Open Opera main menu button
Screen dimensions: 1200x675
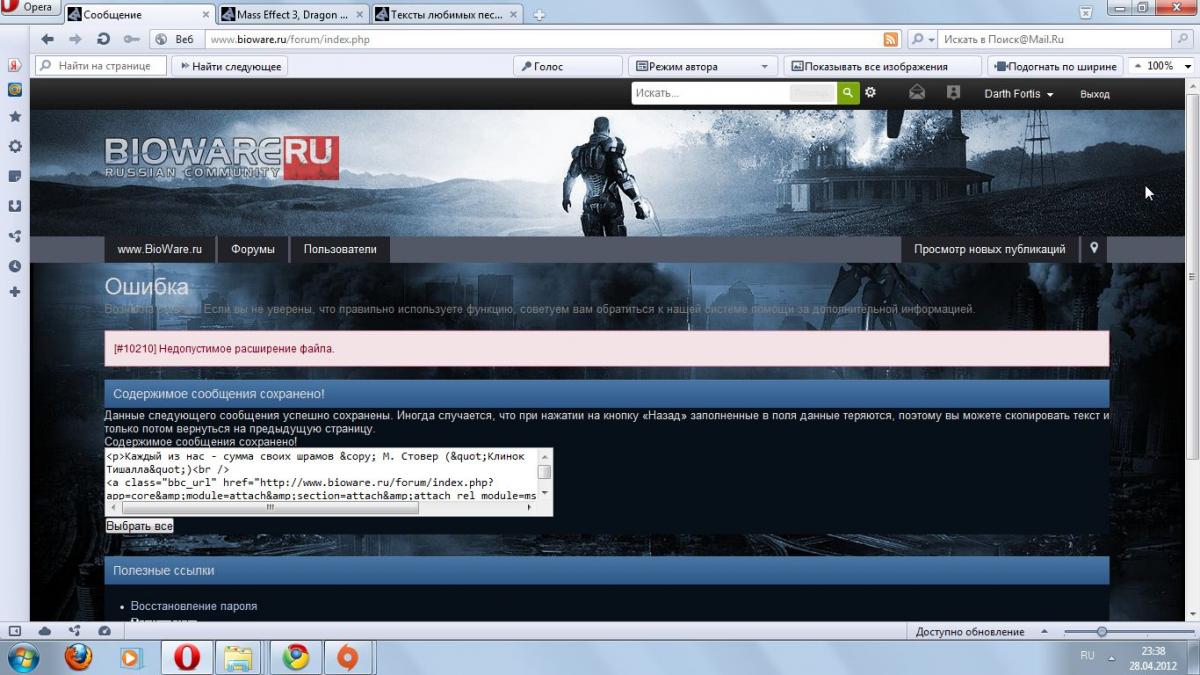pyautogui.click(x=31, y=8)
